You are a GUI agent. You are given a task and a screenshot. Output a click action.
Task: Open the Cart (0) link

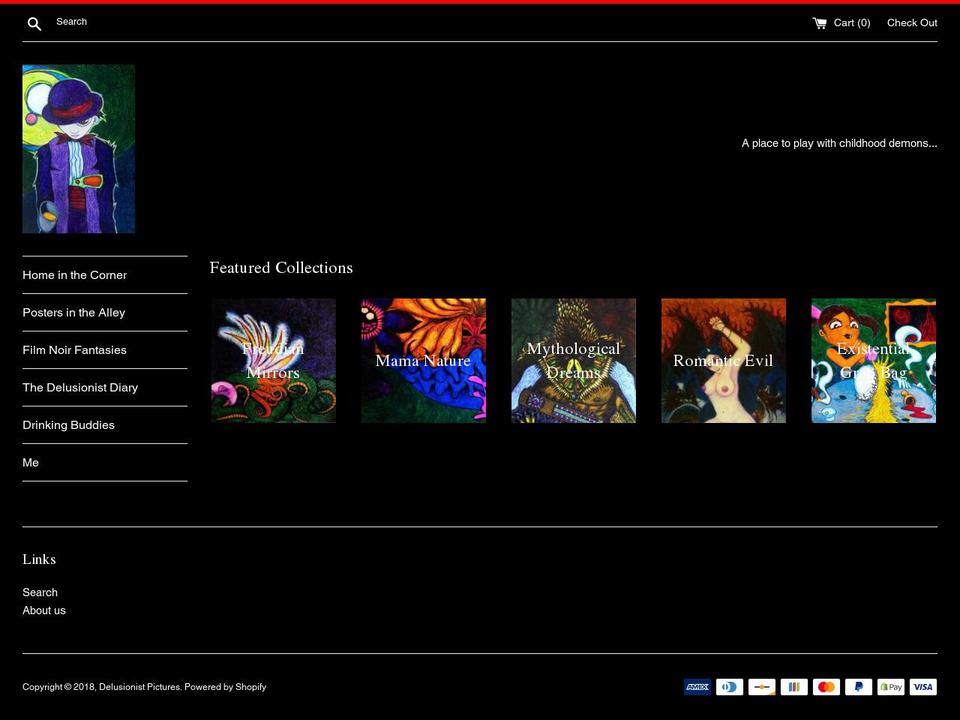pyautogui.click(x=841, y=23)
